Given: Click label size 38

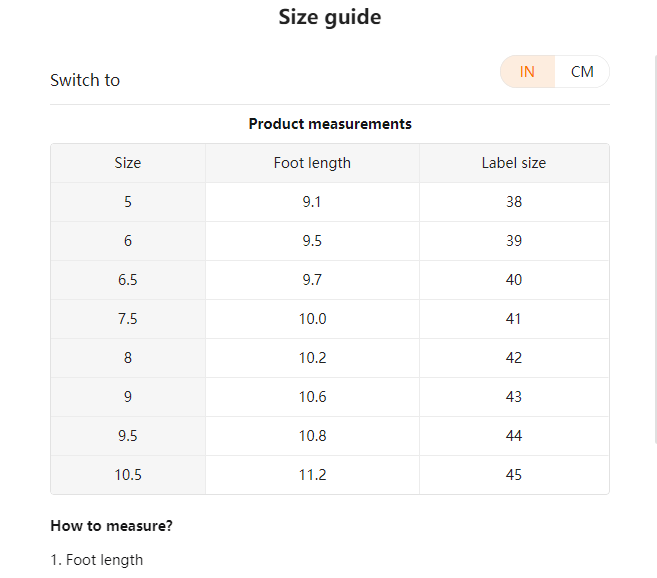Looking at the screenshot, I should (514, 202).
